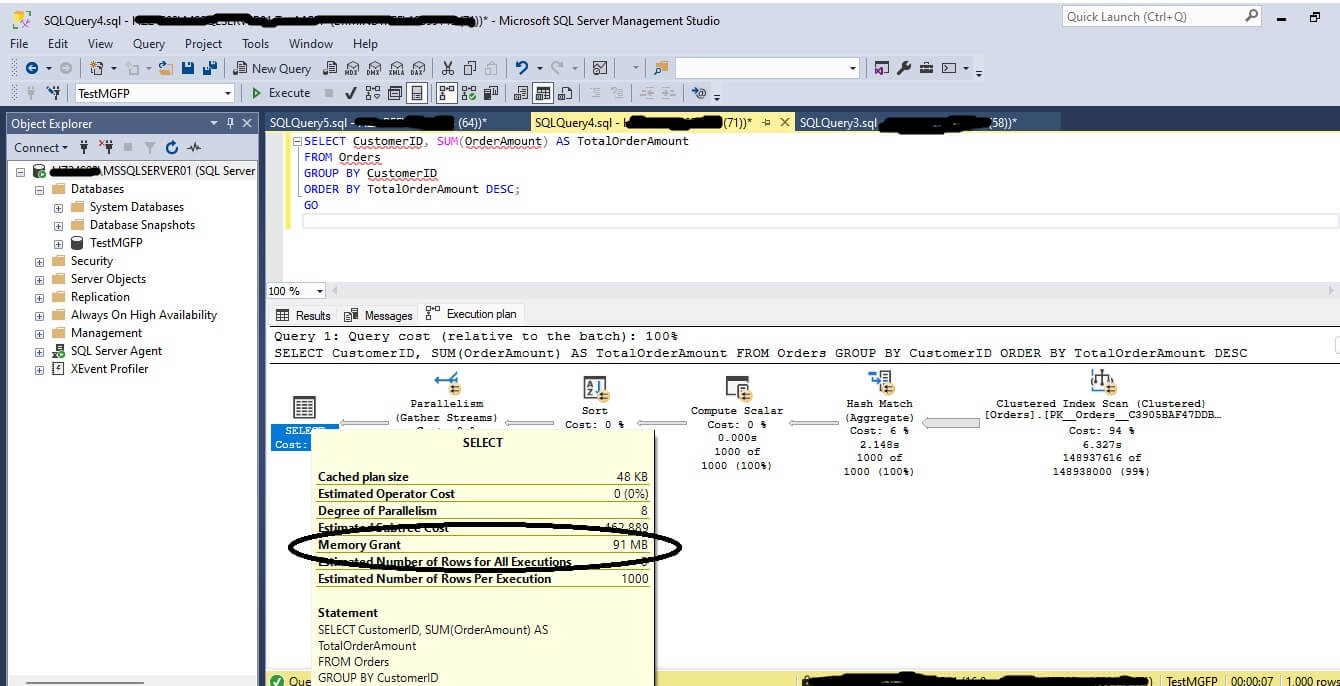Click the Execute query button
The width and height of the screenshot is (1340, 686).
pyautogui.click(x=281, y=93)
